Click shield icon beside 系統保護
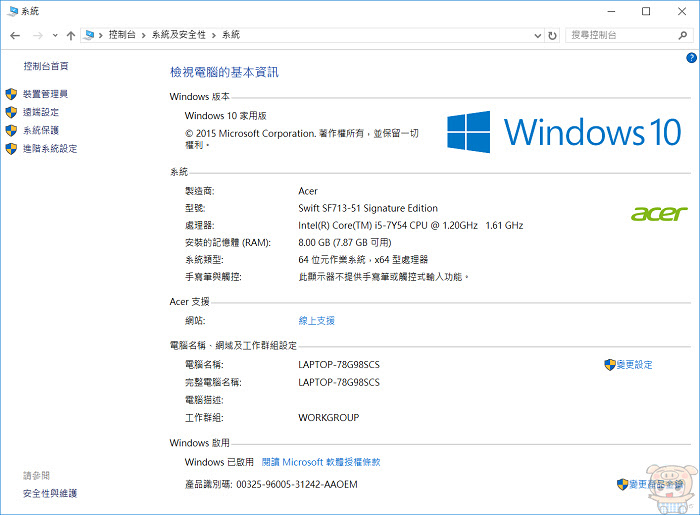The image size is (700, 515). tap(11, 131)
